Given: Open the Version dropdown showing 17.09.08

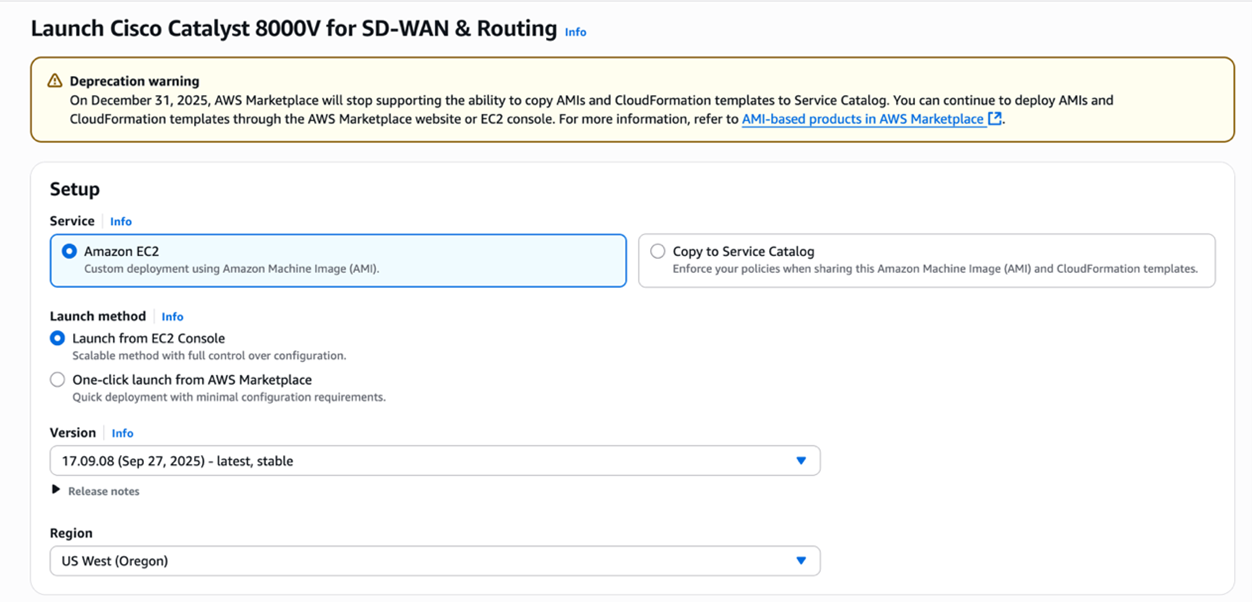Looking at the screenshot, I should tap(434, 461).
